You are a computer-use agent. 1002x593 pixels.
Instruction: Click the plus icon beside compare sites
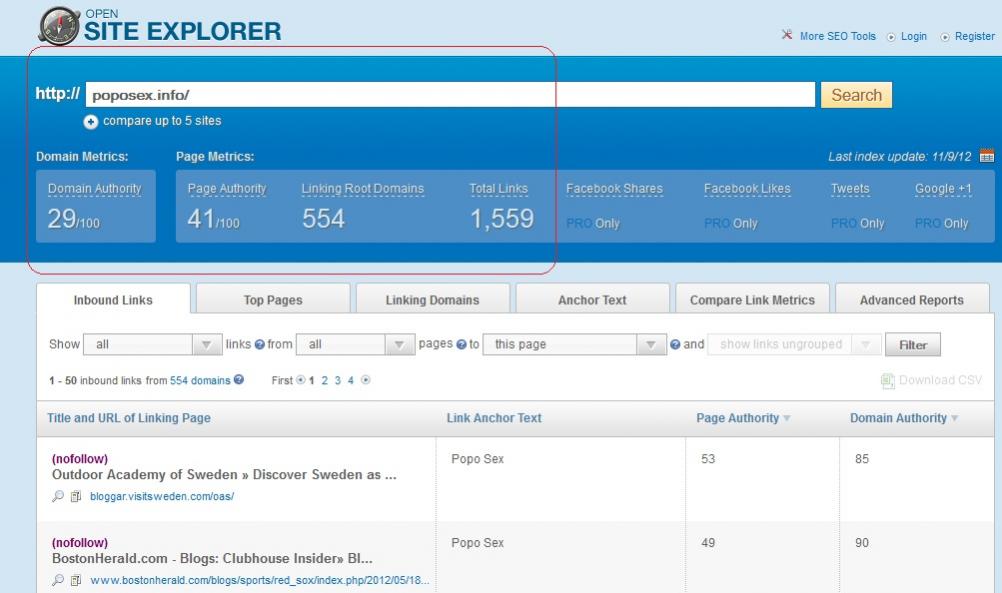tap(91, 121)
